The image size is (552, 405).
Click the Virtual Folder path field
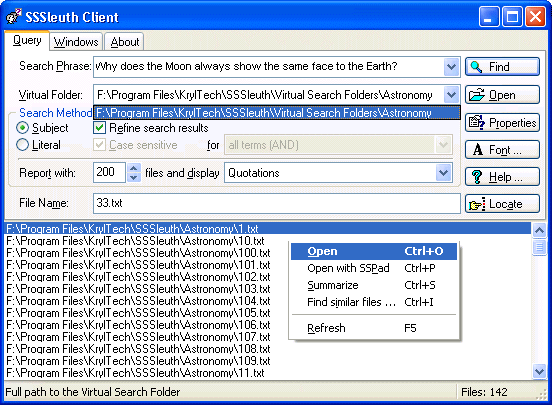tap(269, 94)
